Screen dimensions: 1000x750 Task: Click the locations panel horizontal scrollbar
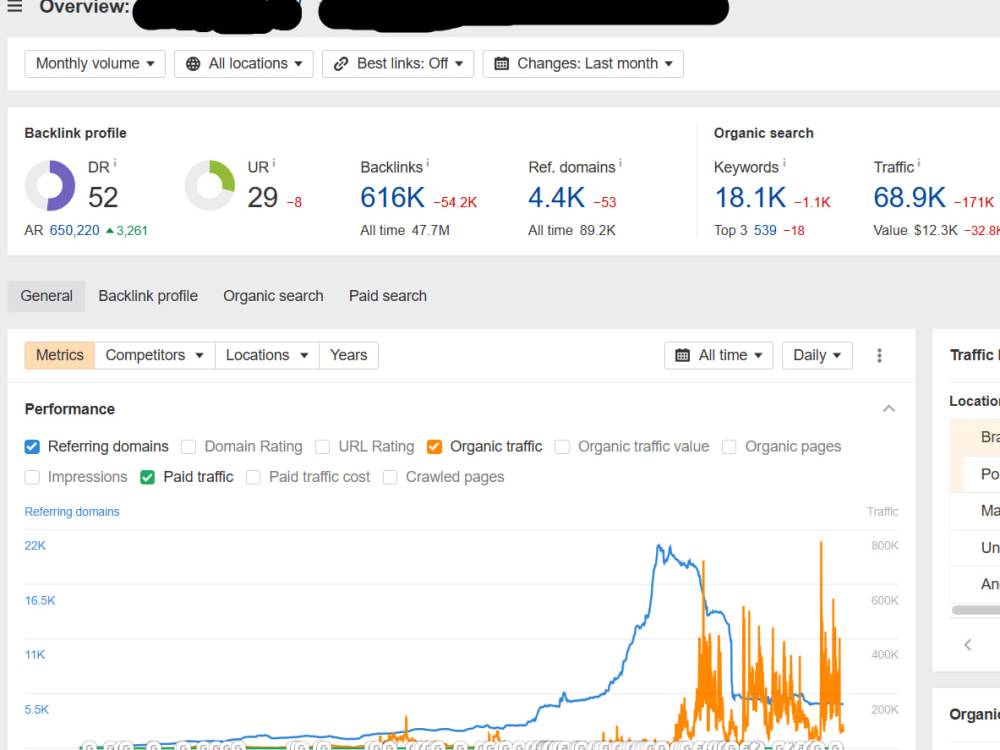[976, 610]
